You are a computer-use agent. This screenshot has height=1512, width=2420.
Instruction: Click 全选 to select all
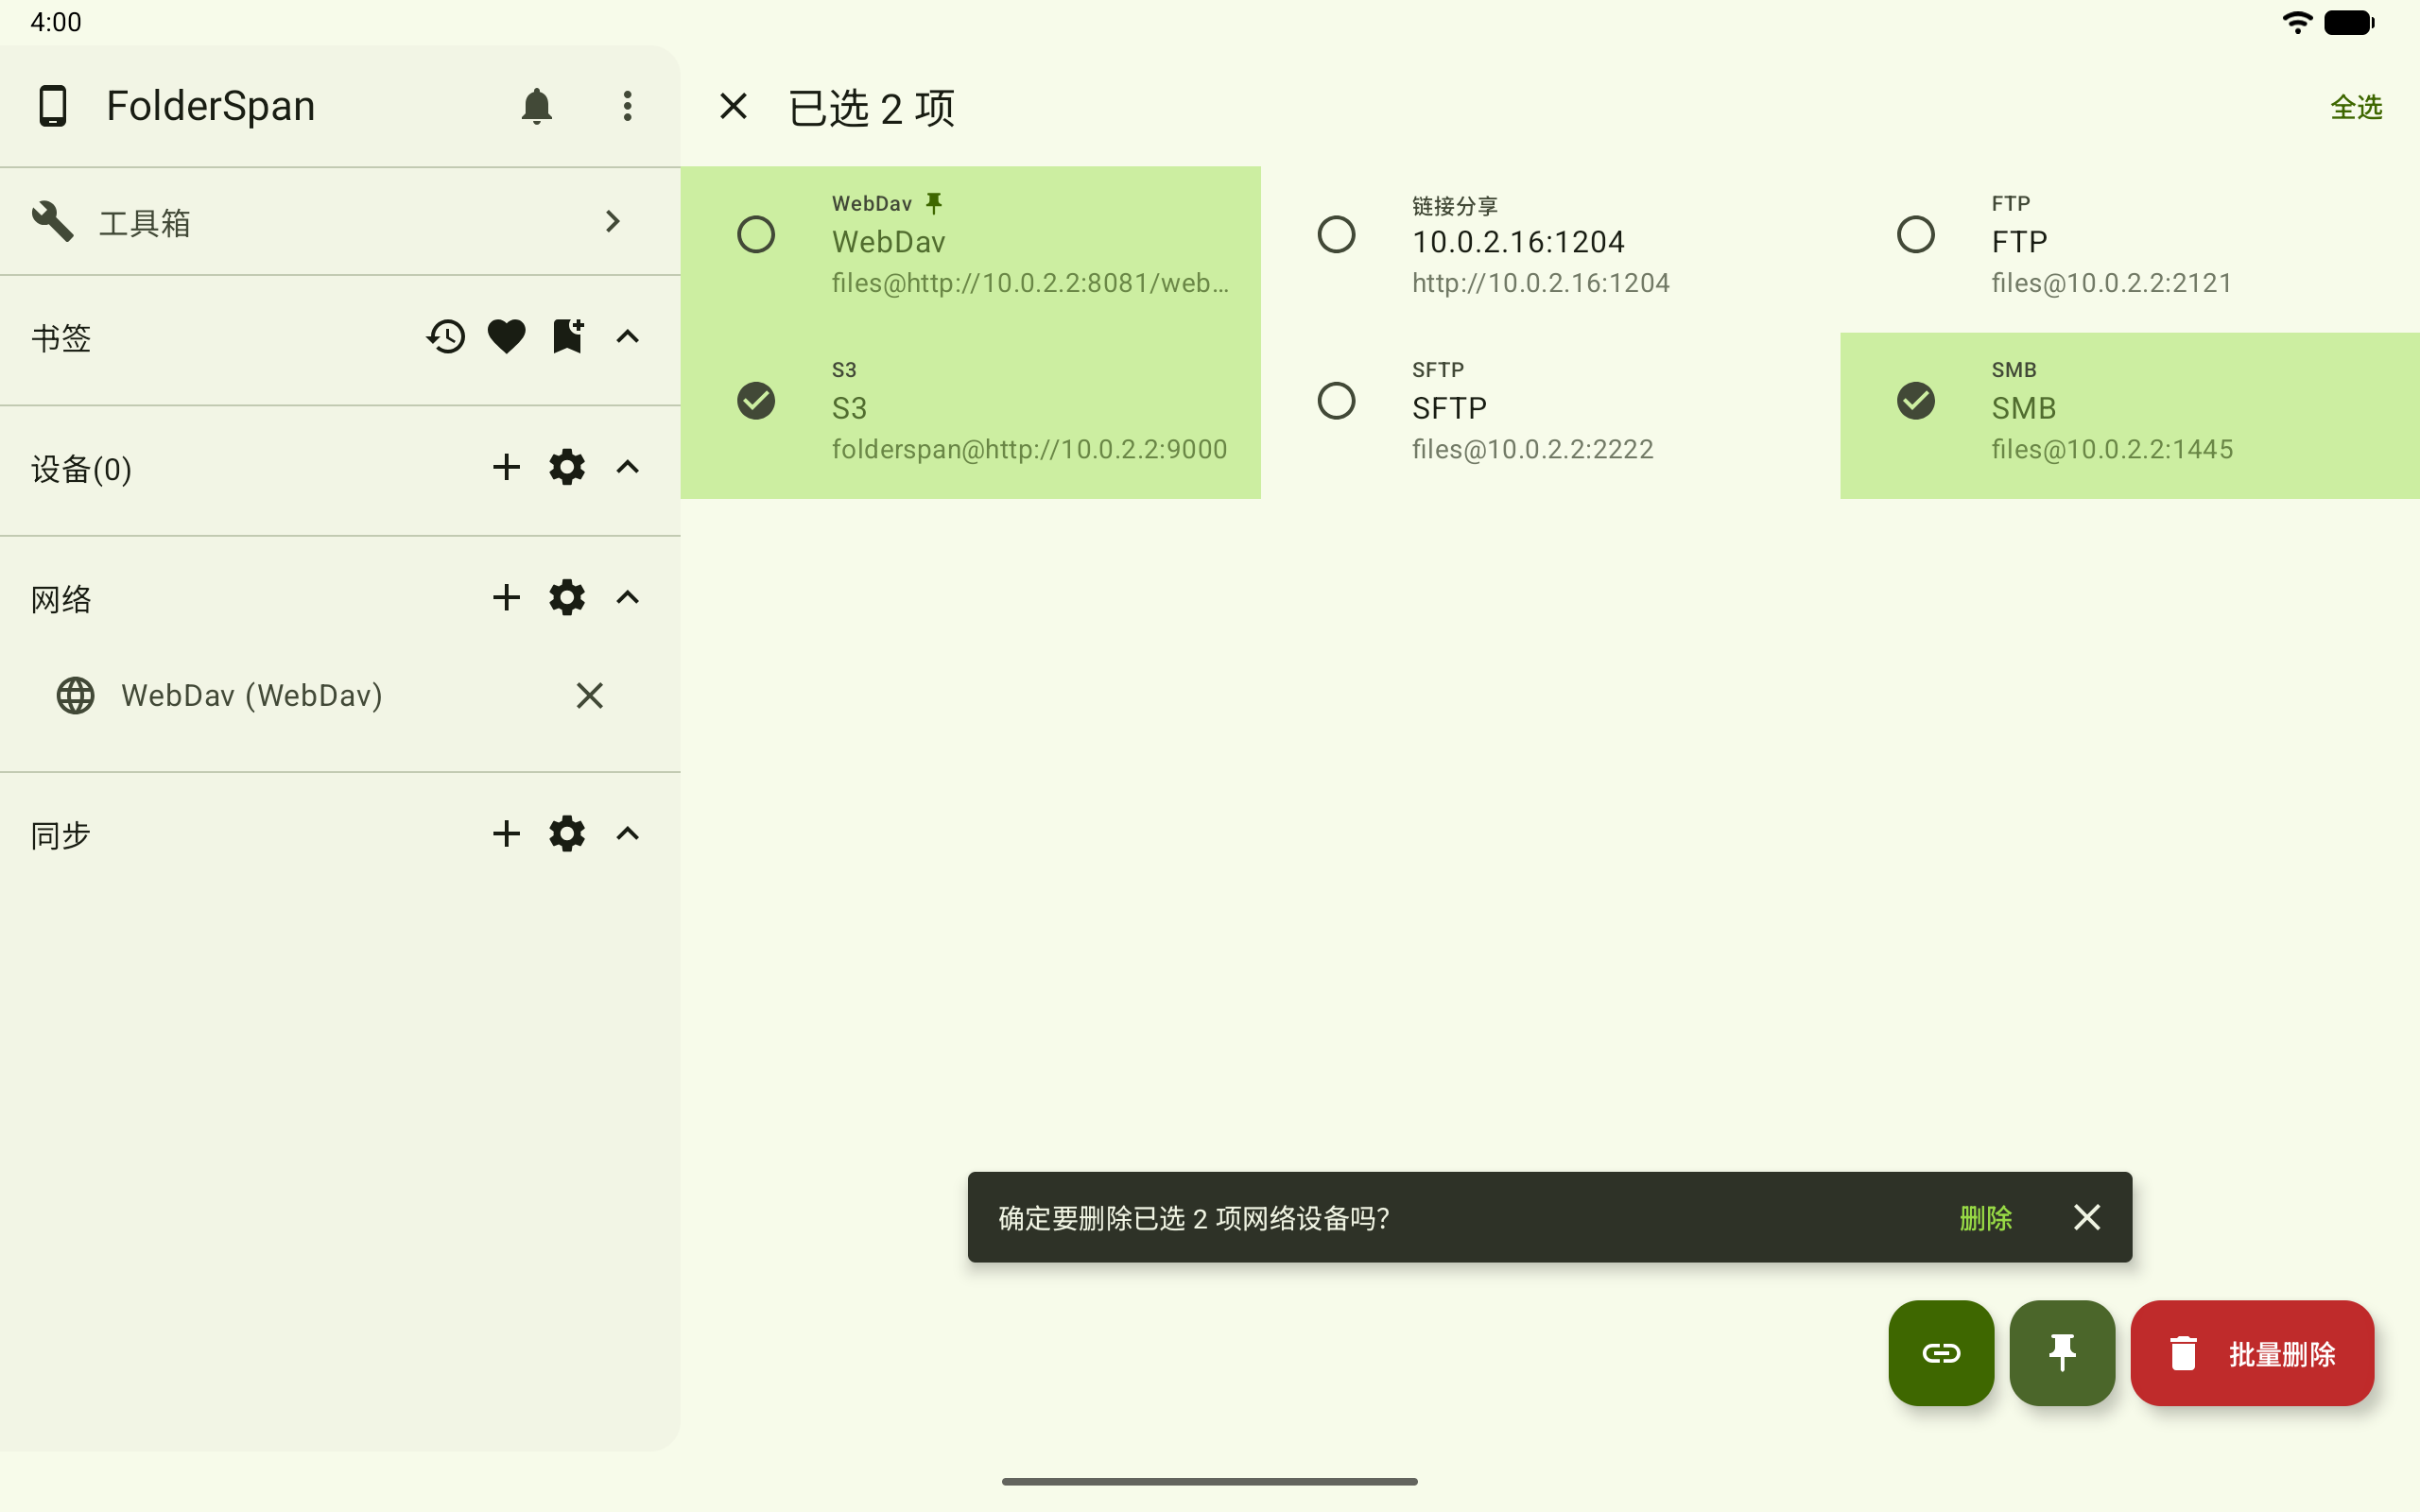coord(2356,107)
